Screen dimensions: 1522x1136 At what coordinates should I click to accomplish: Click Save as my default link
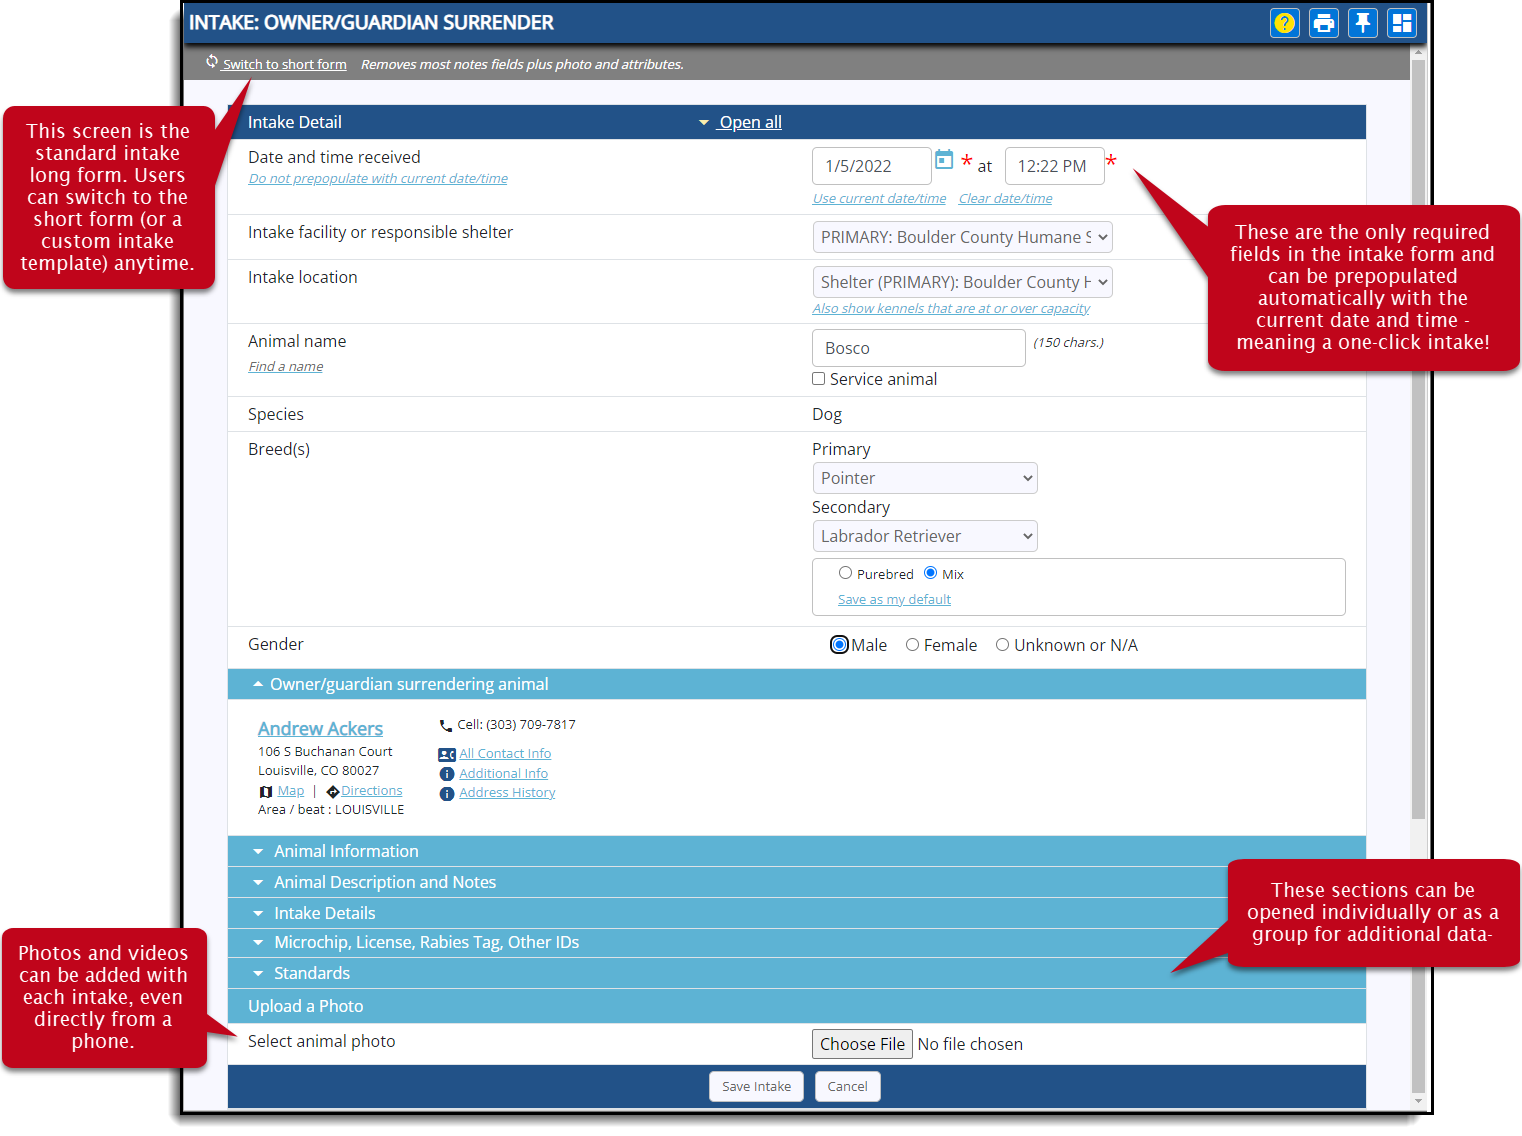894,600
